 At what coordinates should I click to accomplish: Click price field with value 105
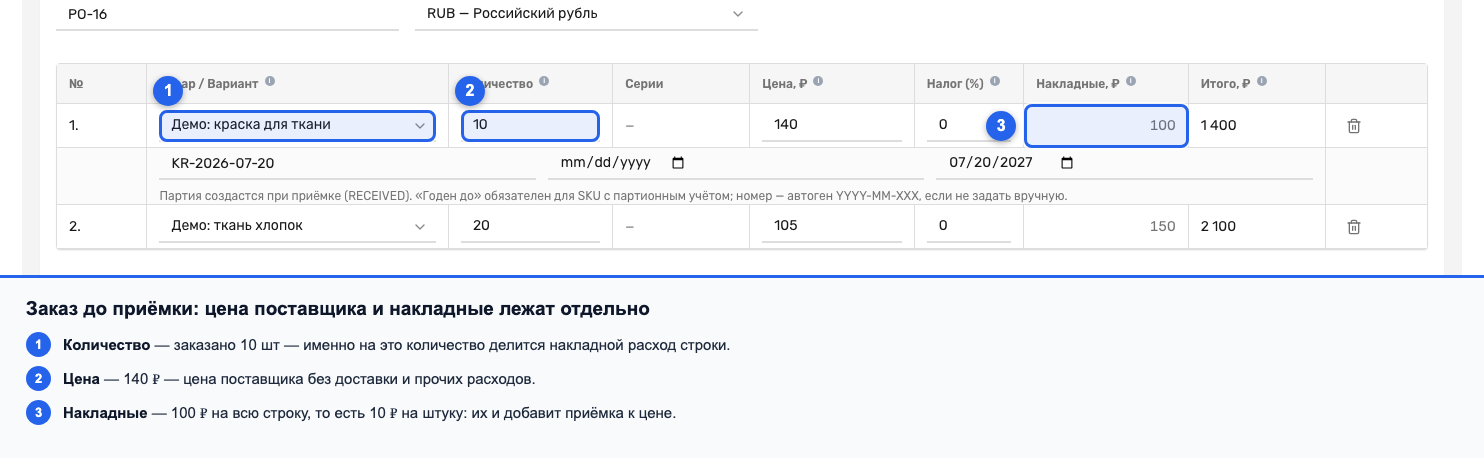coord(830,226)
